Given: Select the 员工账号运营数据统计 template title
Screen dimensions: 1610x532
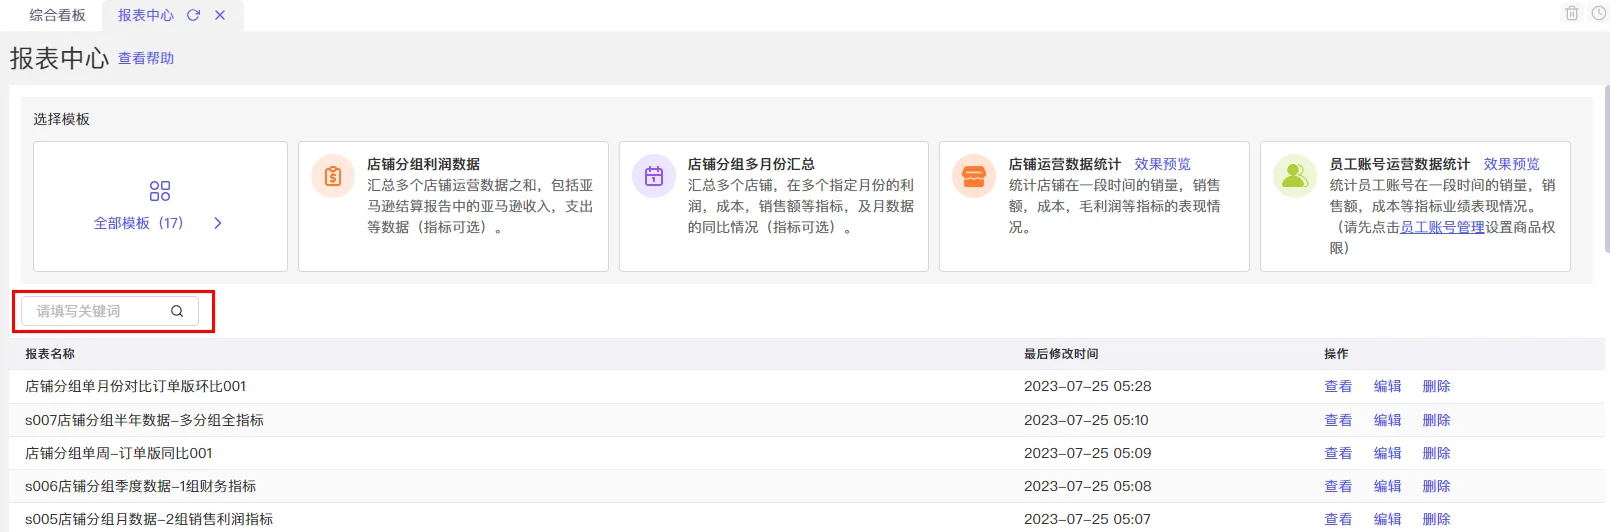Looking at the screenshot, I should point(1399,164).
